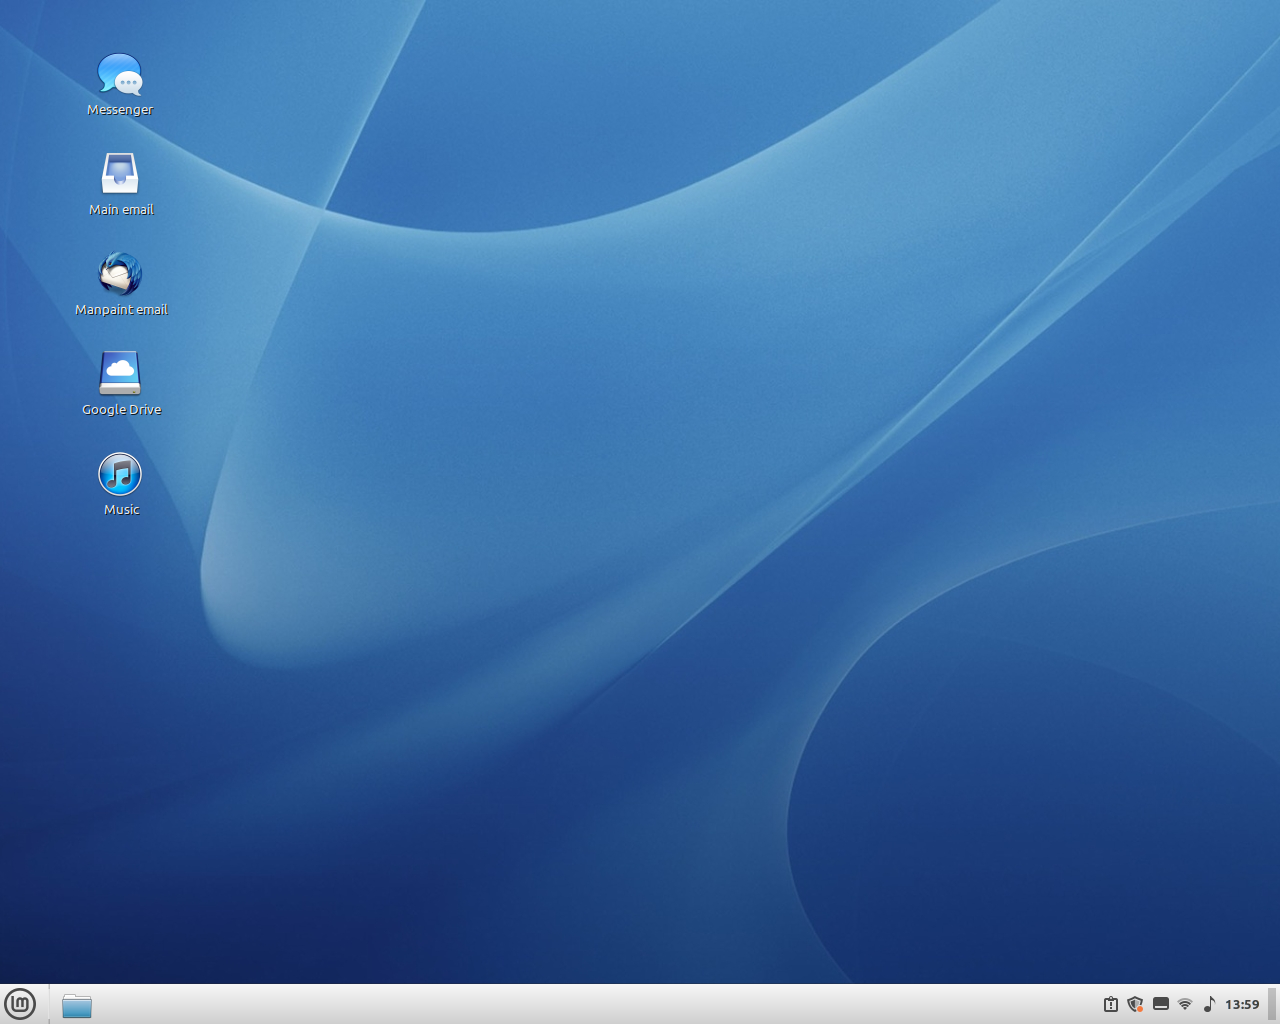1280x1024 pixels.
Task: Open the sound applet music note
Action: (x=1209, y=1004)
